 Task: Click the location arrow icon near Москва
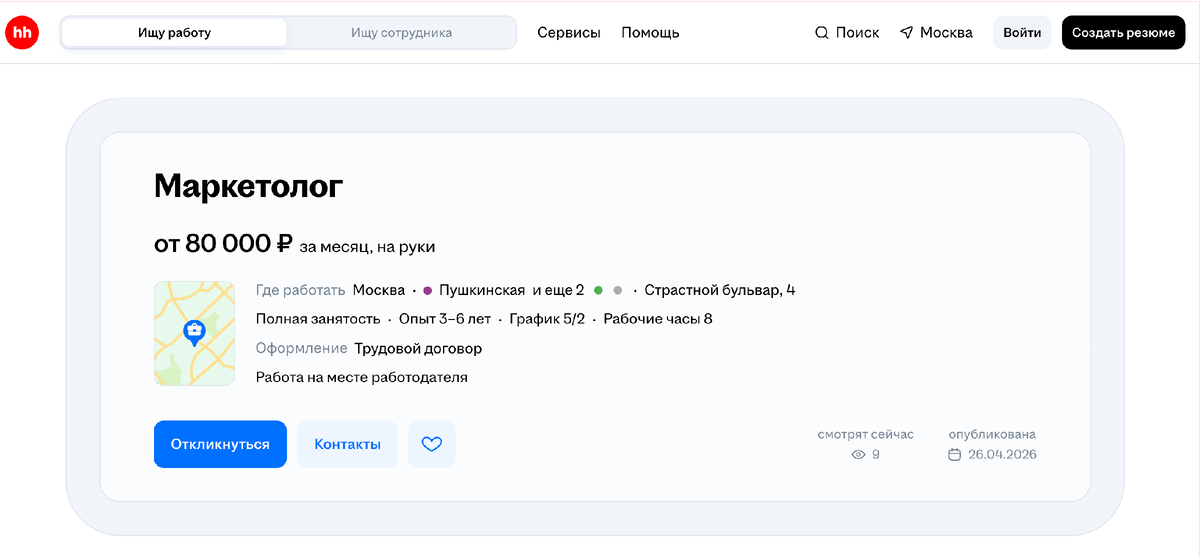906,32
